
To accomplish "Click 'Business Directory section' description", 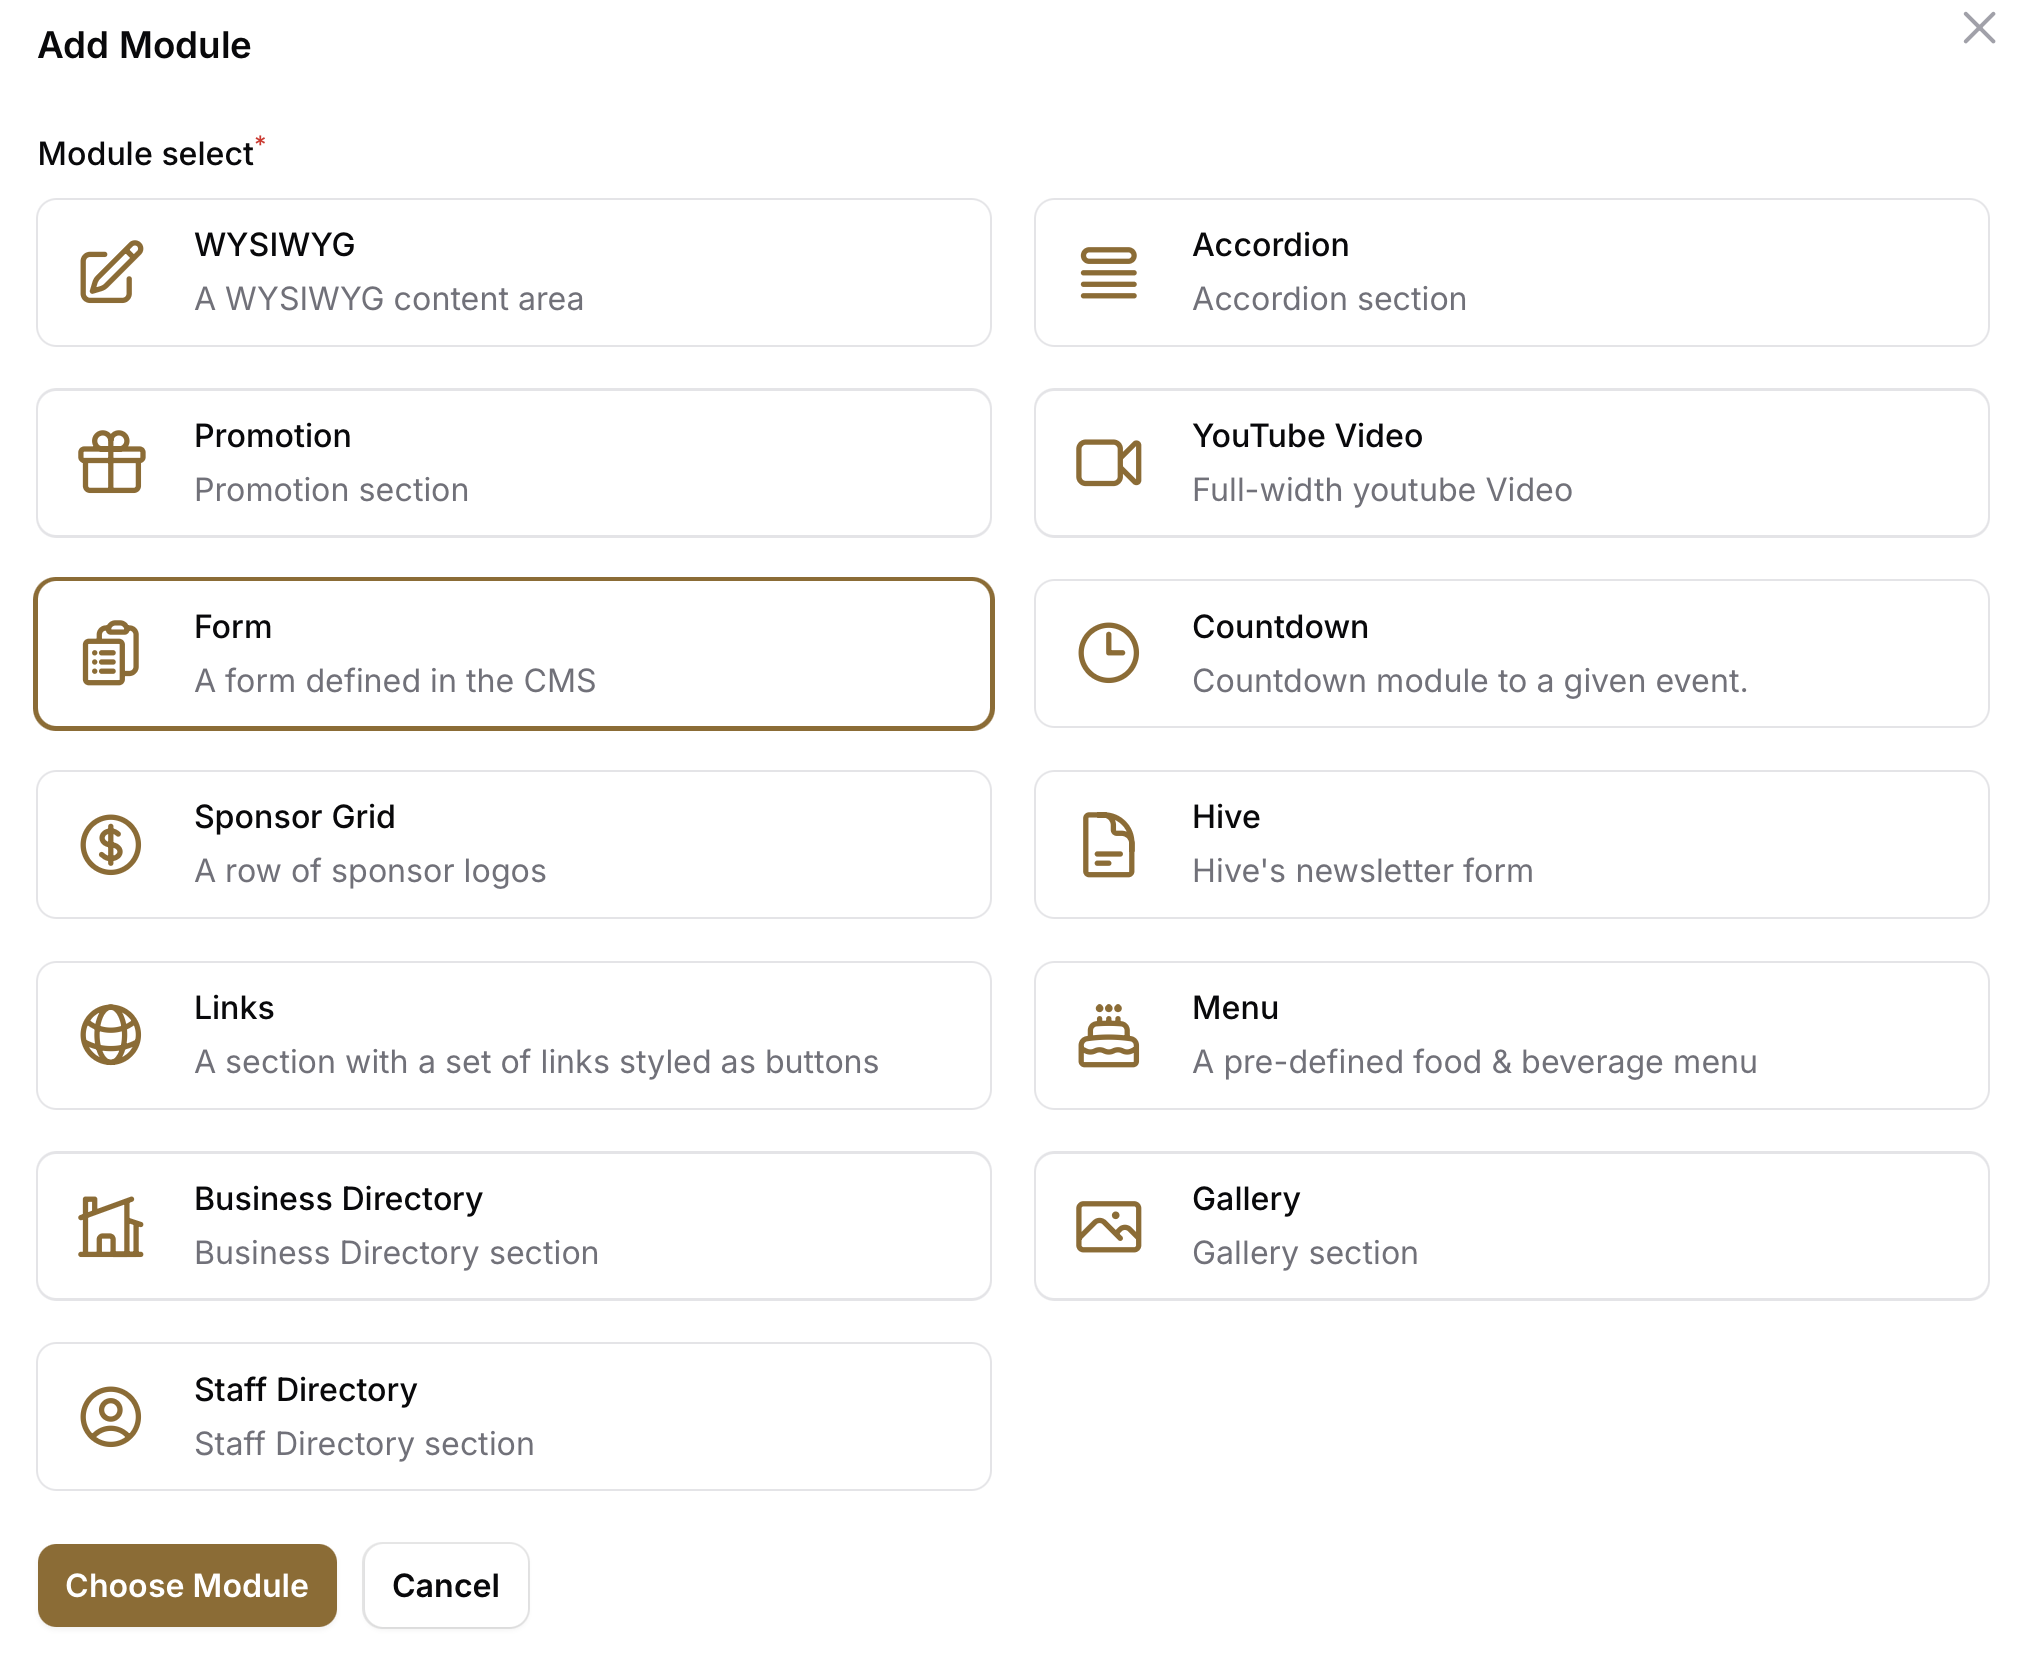I will 397,1253.
